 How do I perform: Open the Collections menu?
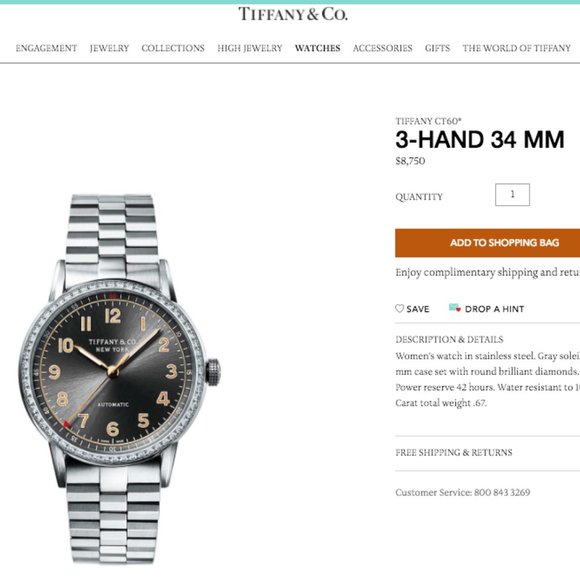pos(173,48)
